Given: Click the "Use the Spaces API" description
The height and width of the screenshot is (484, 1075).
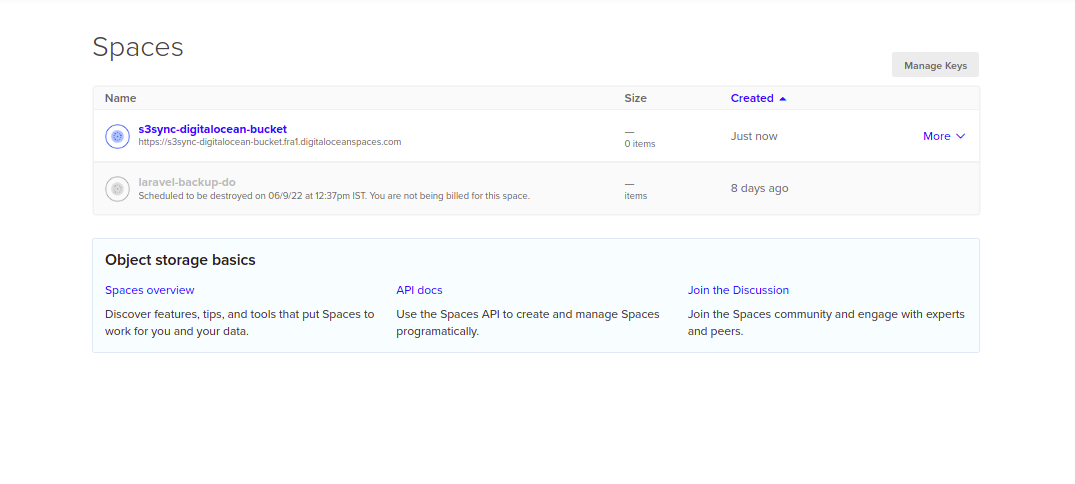Looking at the screenshot, I should (x=528, y=323).
